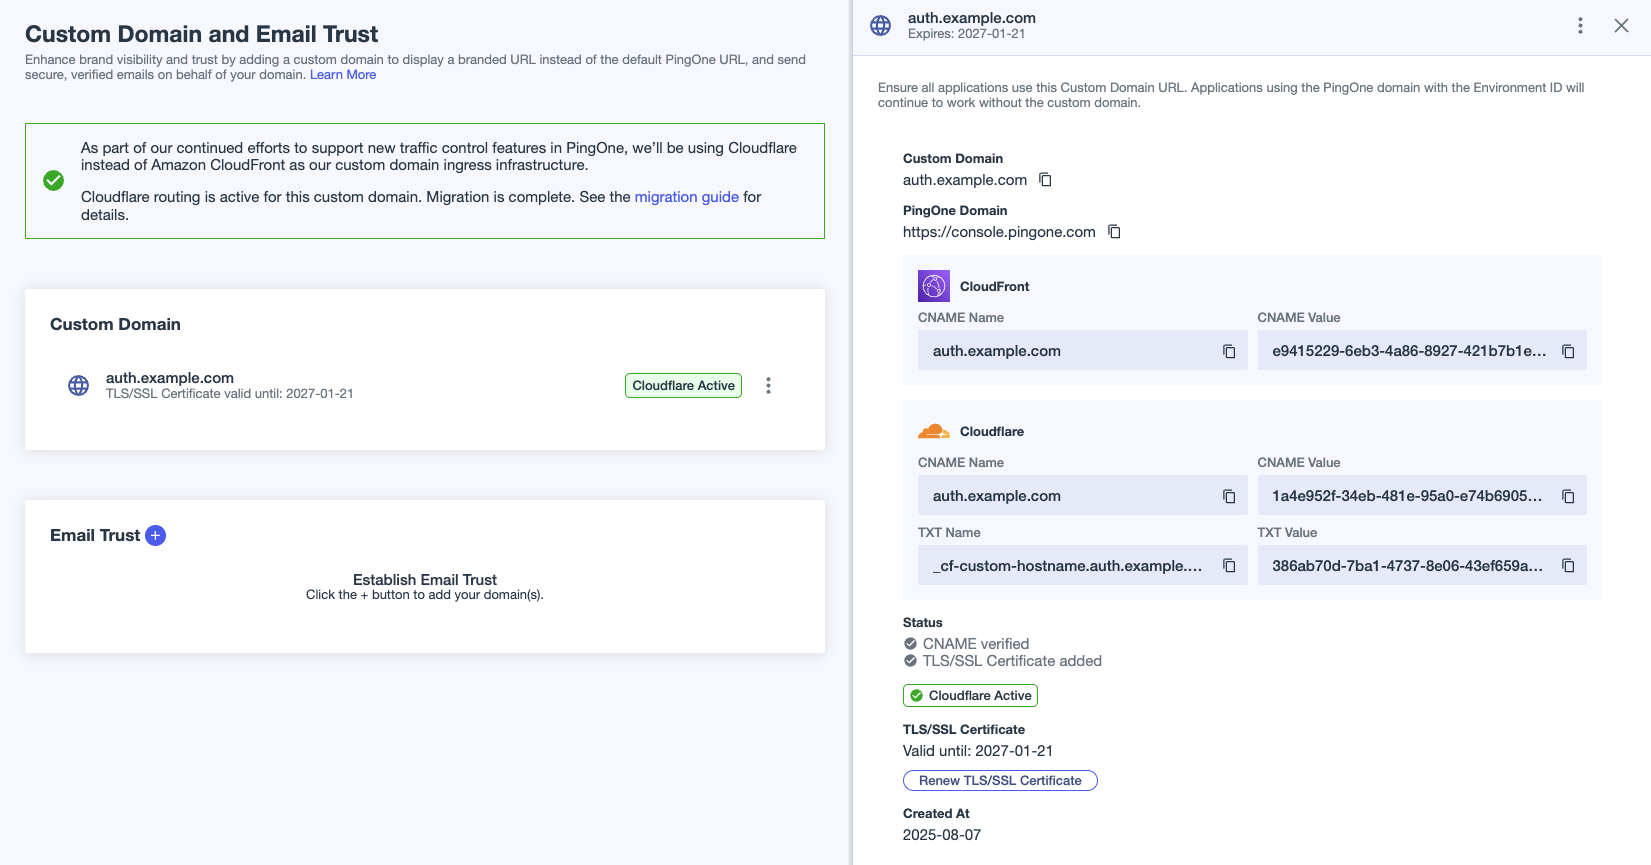Open the detail panel more options menu
Screen dimensions: 1651x865
point(1580,26)
